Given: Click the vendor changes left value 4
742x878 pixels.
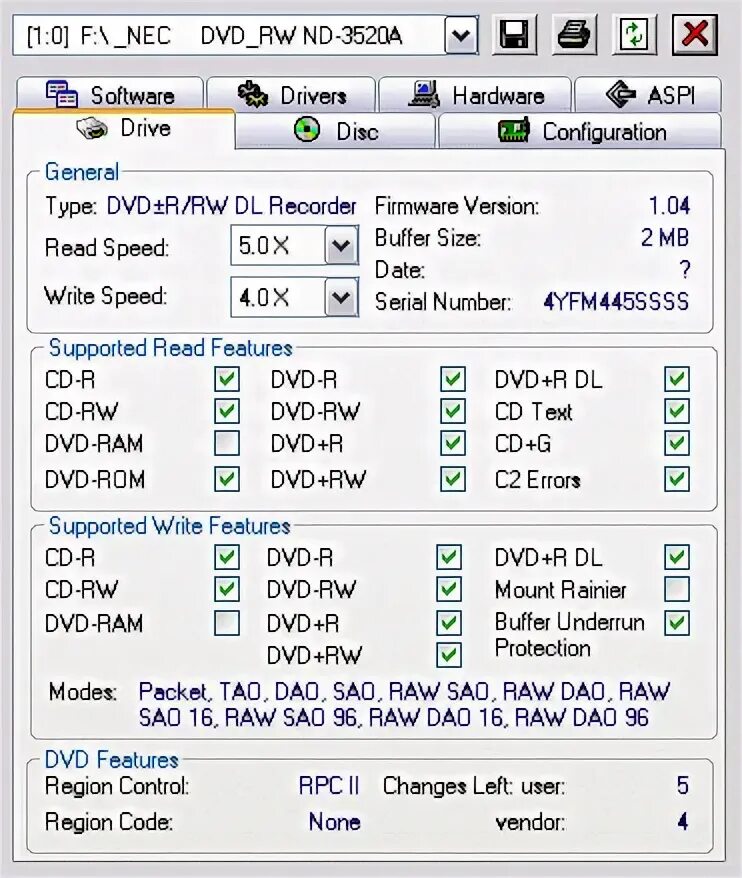Looking at the screenshot, I should click(x=682, y=822).
